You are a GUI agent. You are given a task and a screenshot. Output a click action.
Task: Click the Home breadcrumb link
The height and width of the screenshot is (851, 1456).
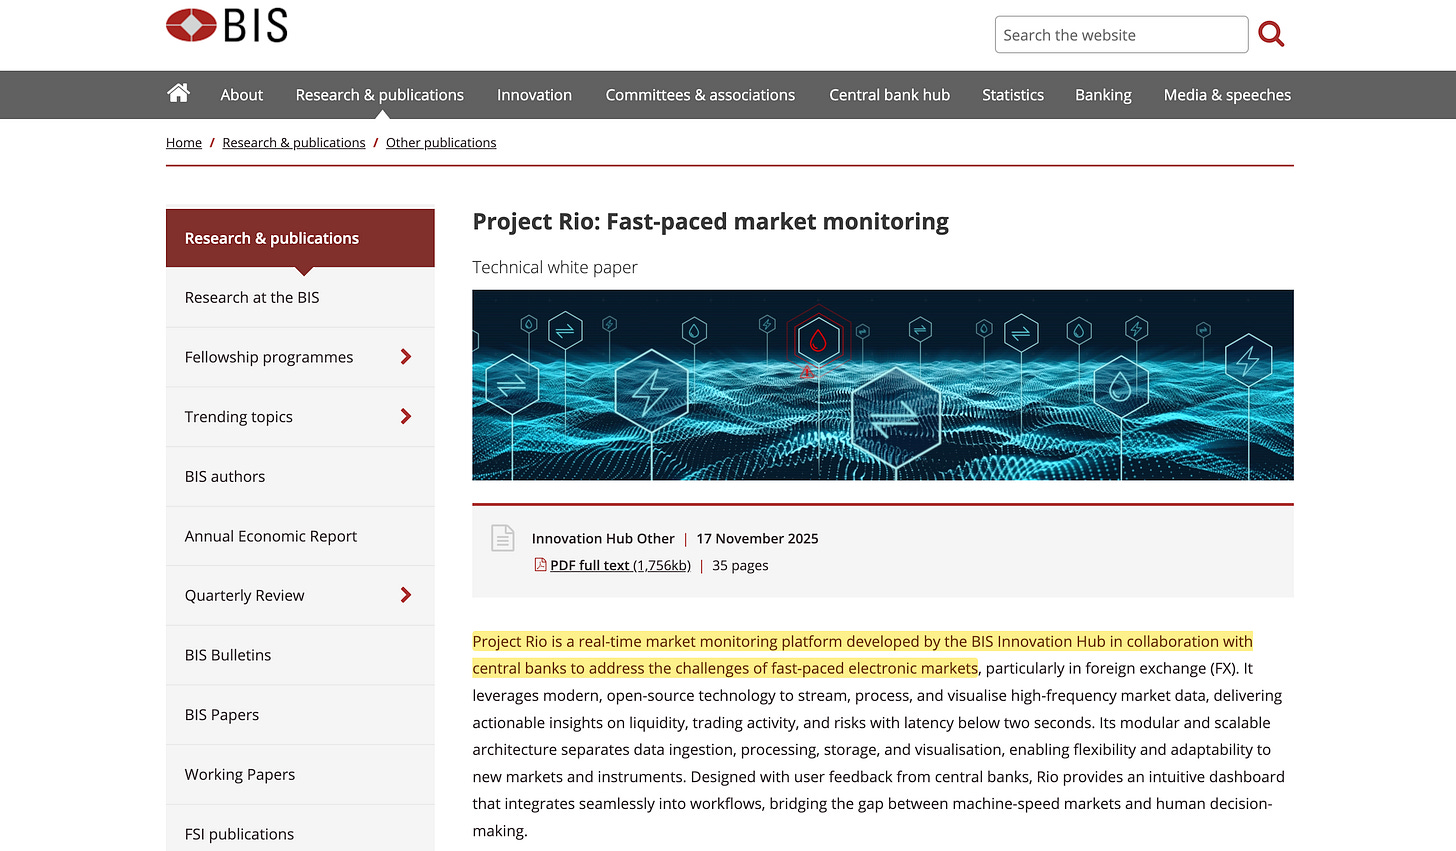tap(184, 143)
